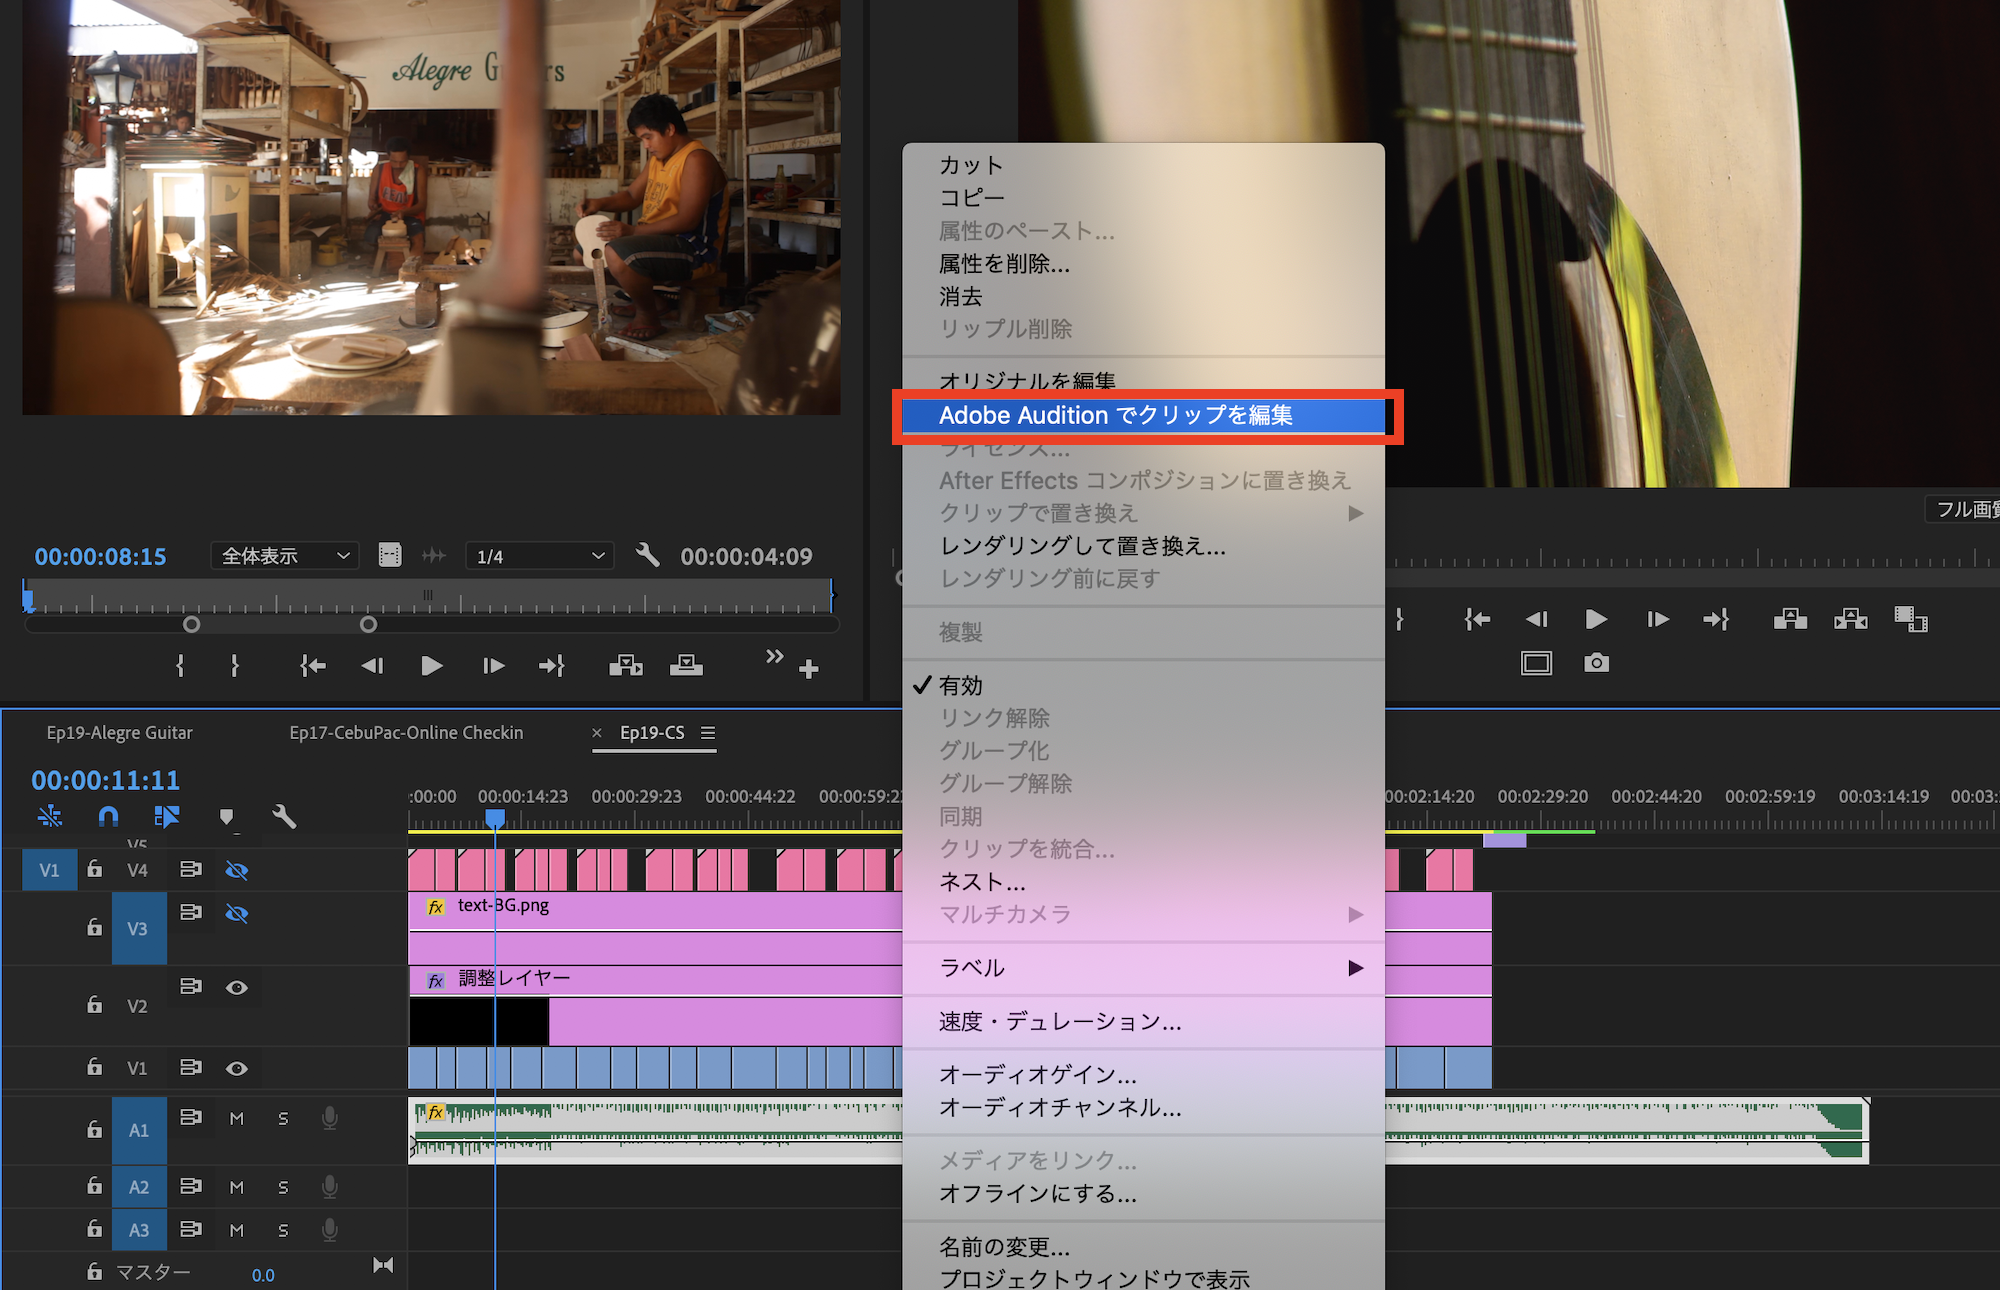This screenshot has height=1290, width=2000.
Task: Click the snap magnet icon in timeline
Action: pyautogui.click(x=108, y=817)
